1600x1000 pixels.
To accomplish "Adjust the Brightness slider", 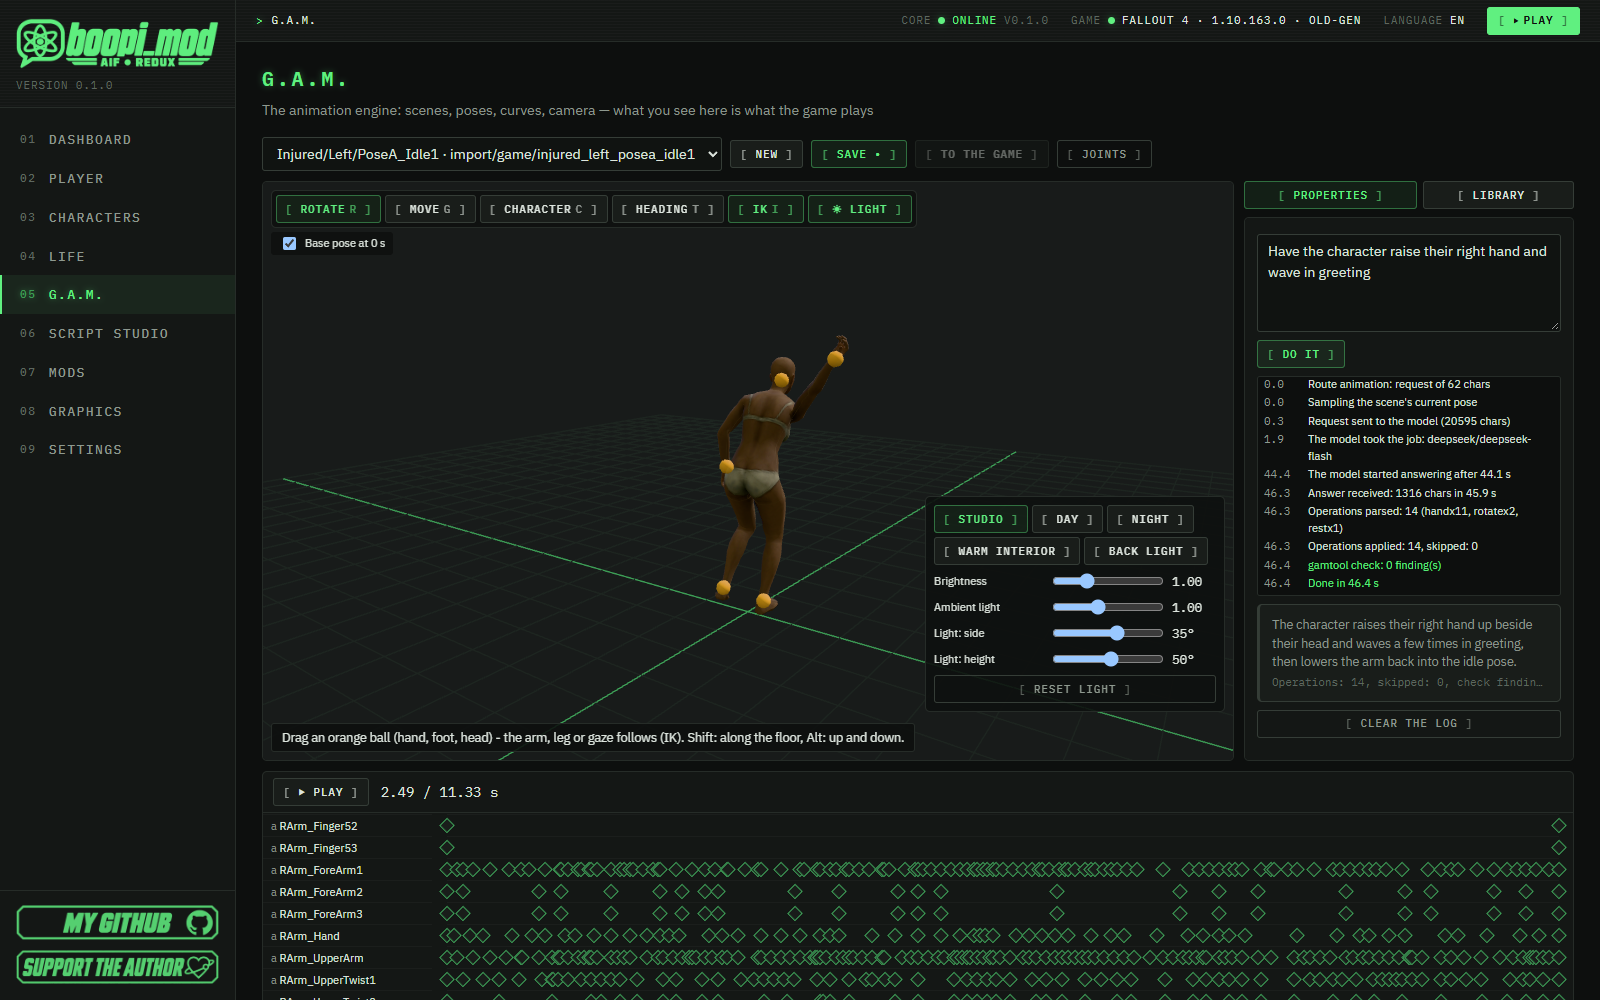I will tap(1107, 581).
